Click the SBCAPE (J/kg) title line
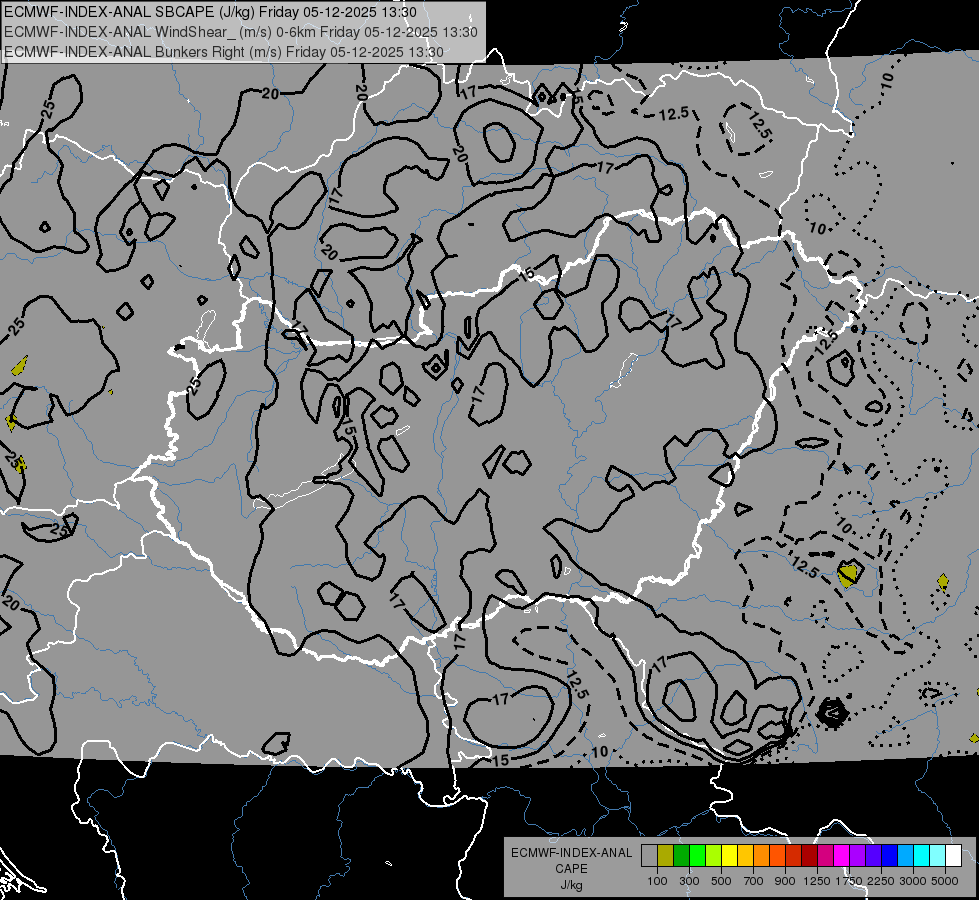The height and width of the screenshot is (900, 979). pyautogui.click(x=210, y=12)
